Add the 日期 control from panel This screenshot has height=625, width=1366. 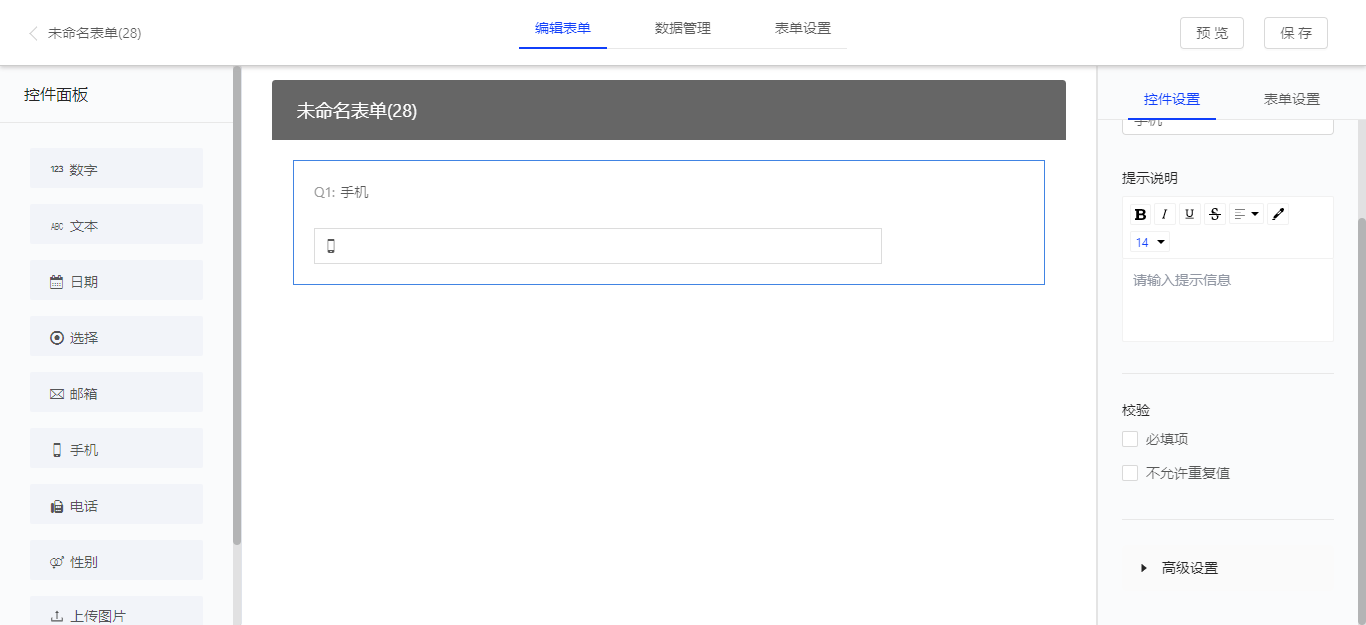(116, 282)
